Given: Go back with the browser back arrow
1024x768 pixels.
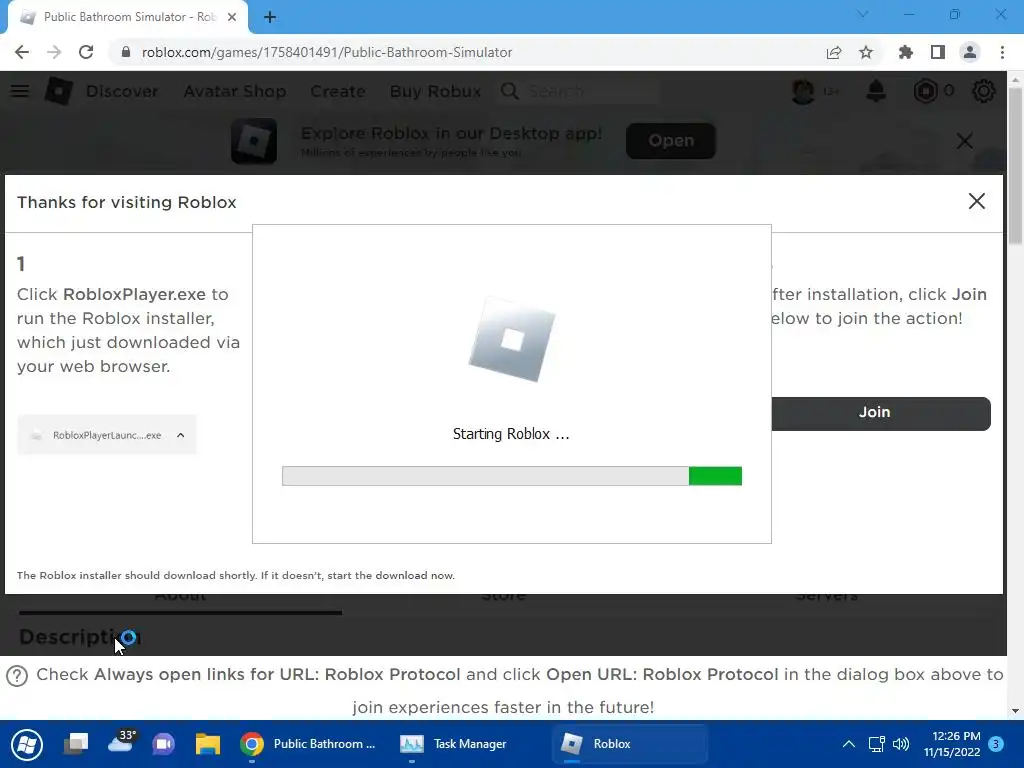Looking at the screenshot, I should (22, 52).
